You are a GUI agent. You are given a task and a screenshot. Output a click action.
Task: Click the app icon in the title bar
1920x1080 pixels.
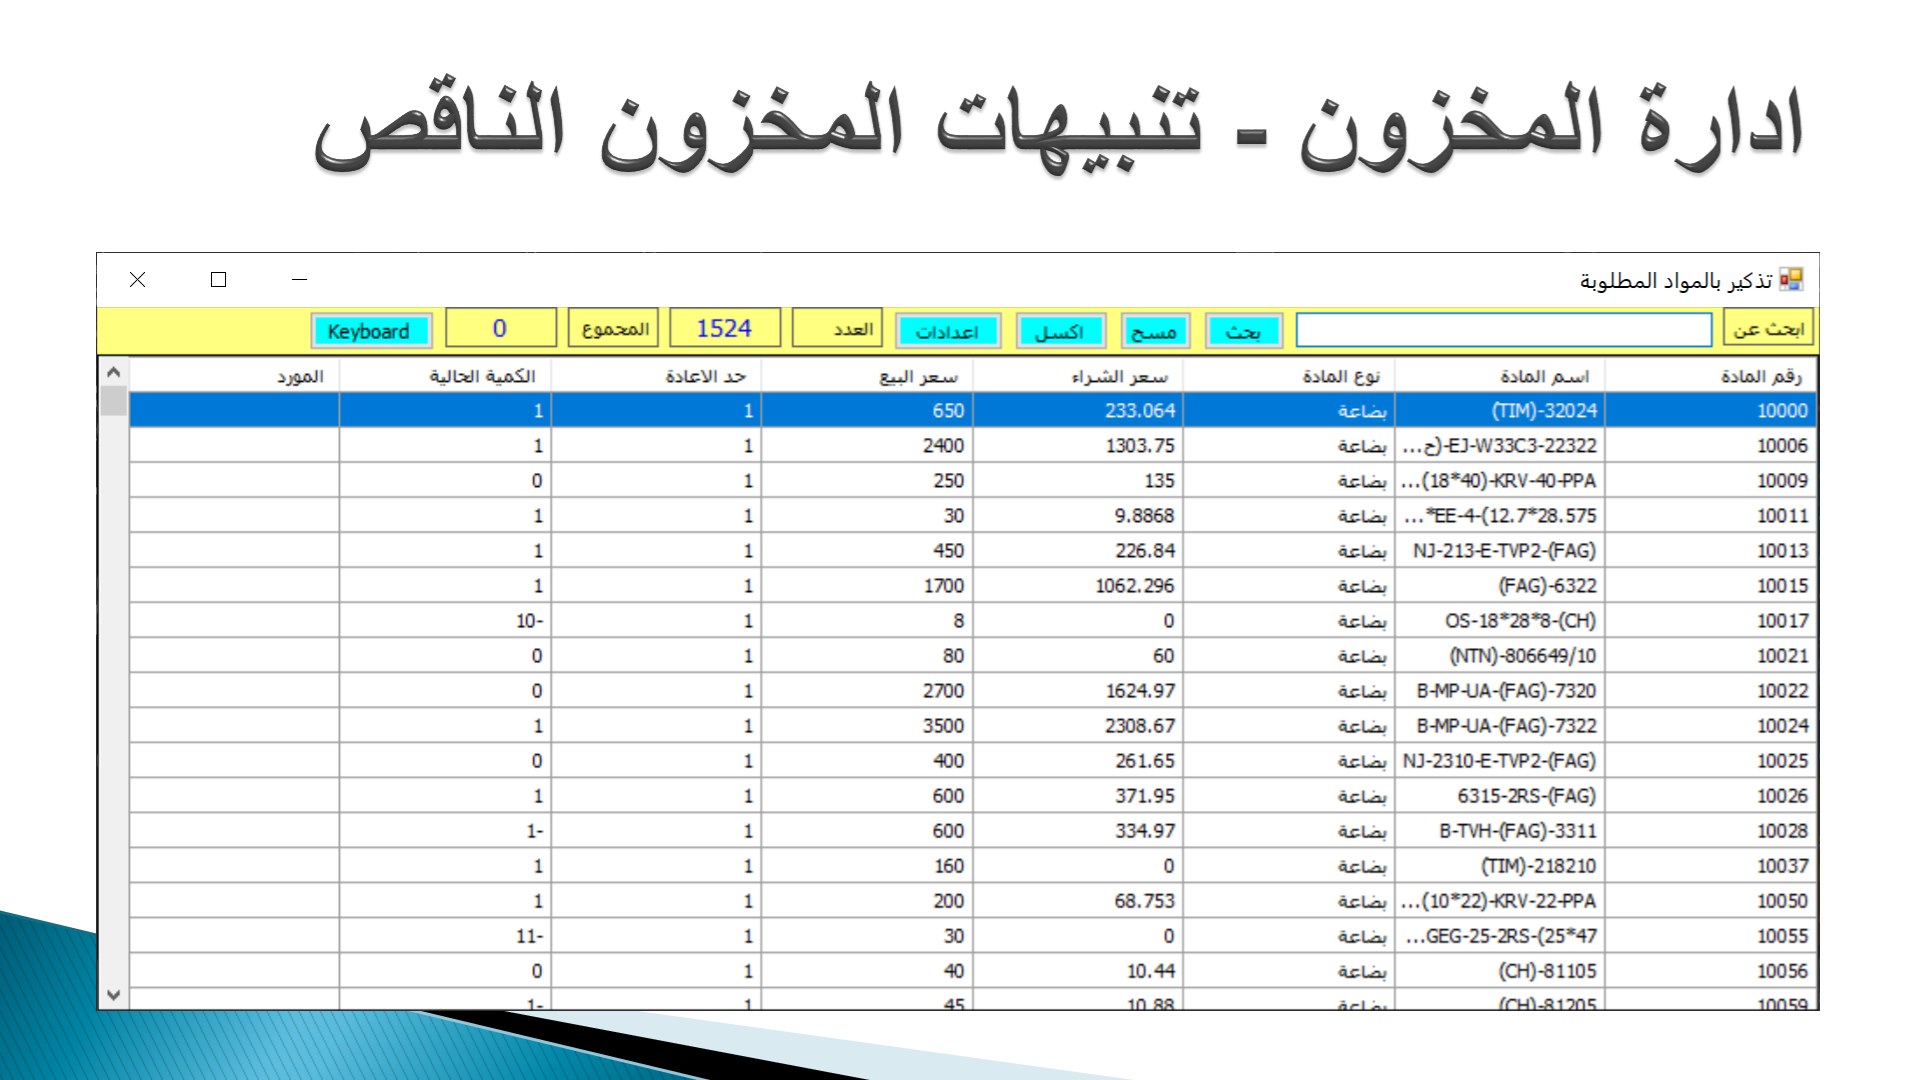pyautogui.click(x=1792, y=280)
